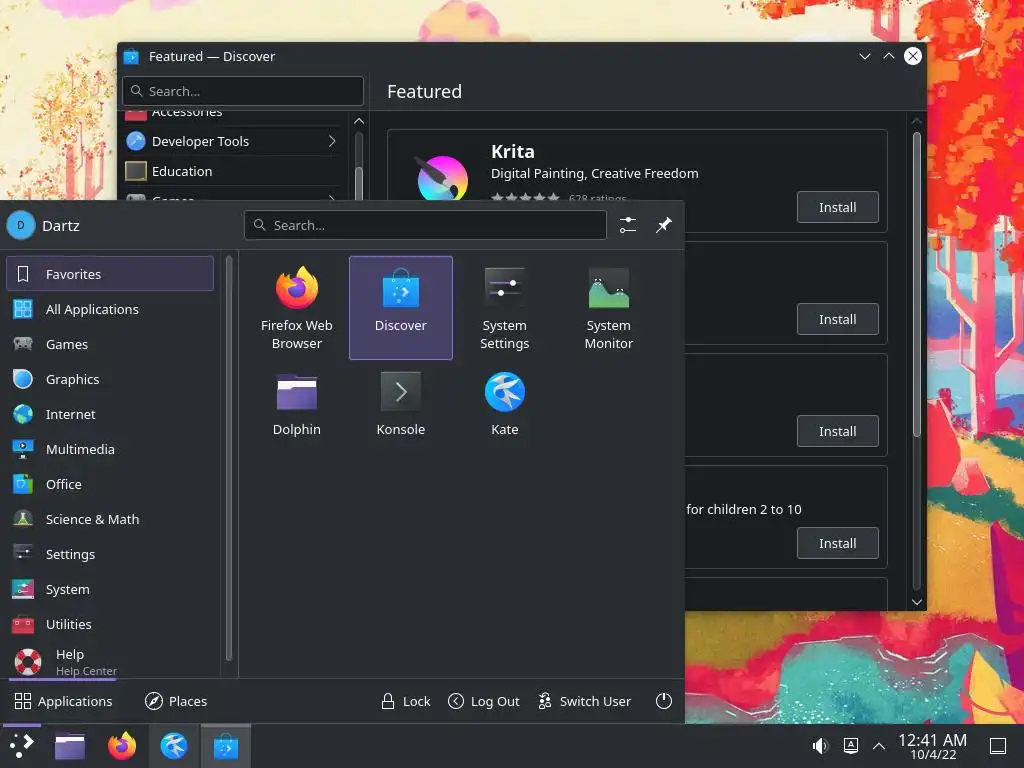Switch to Applications tab in launcher

click(63, 701)
